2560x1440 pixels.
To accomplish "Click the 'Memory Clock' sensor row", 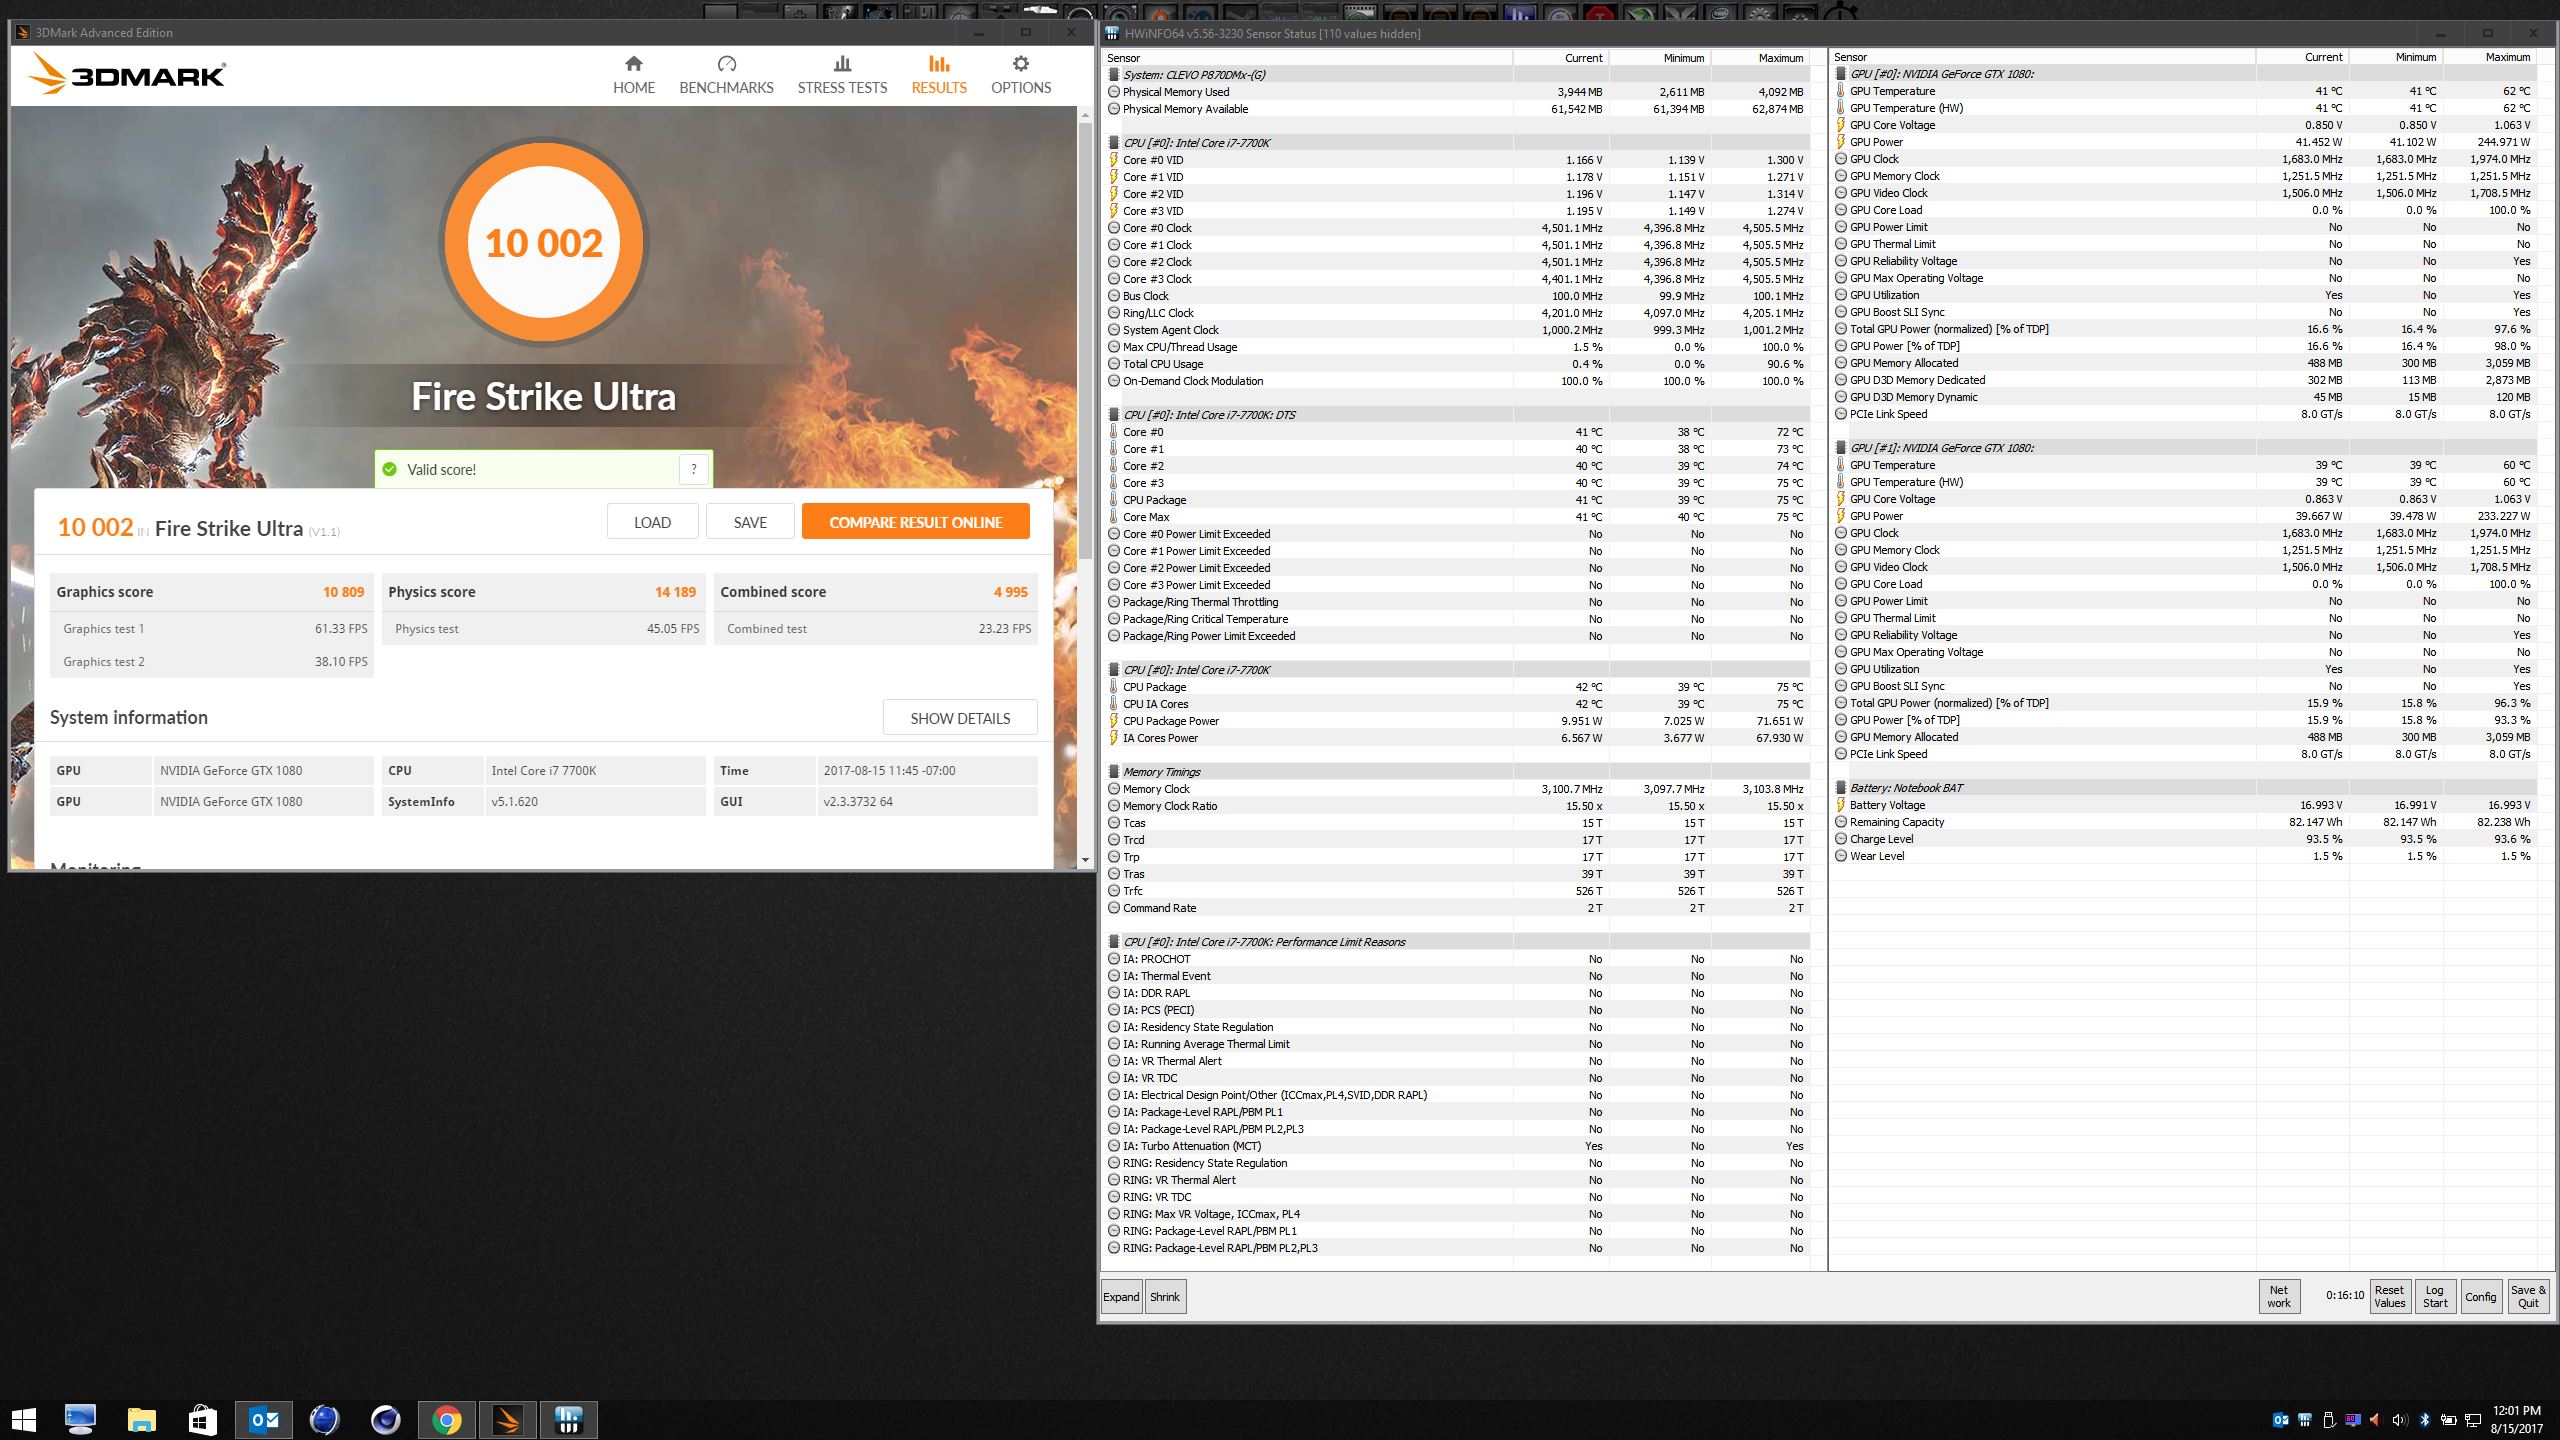I will [1458, 788].
